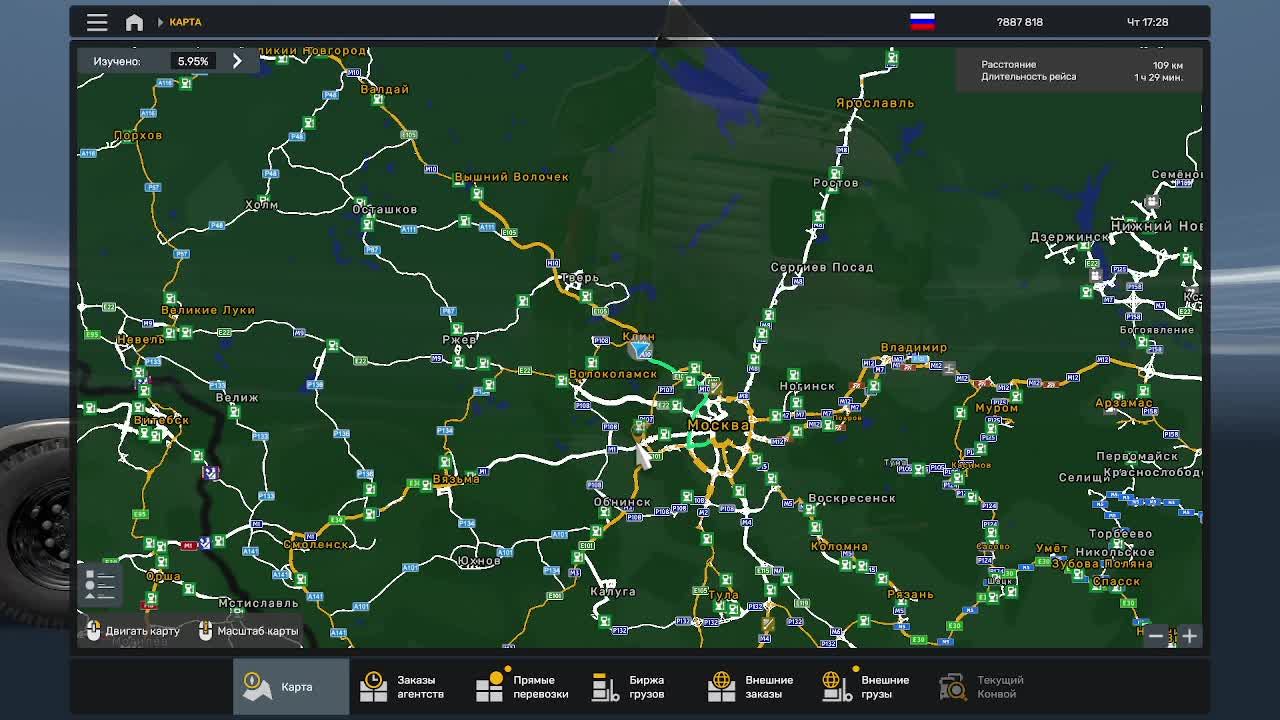This screenshot has height=720, width=1280.
Task: Click the Валдай city label
Action: (x=384, y=89)
